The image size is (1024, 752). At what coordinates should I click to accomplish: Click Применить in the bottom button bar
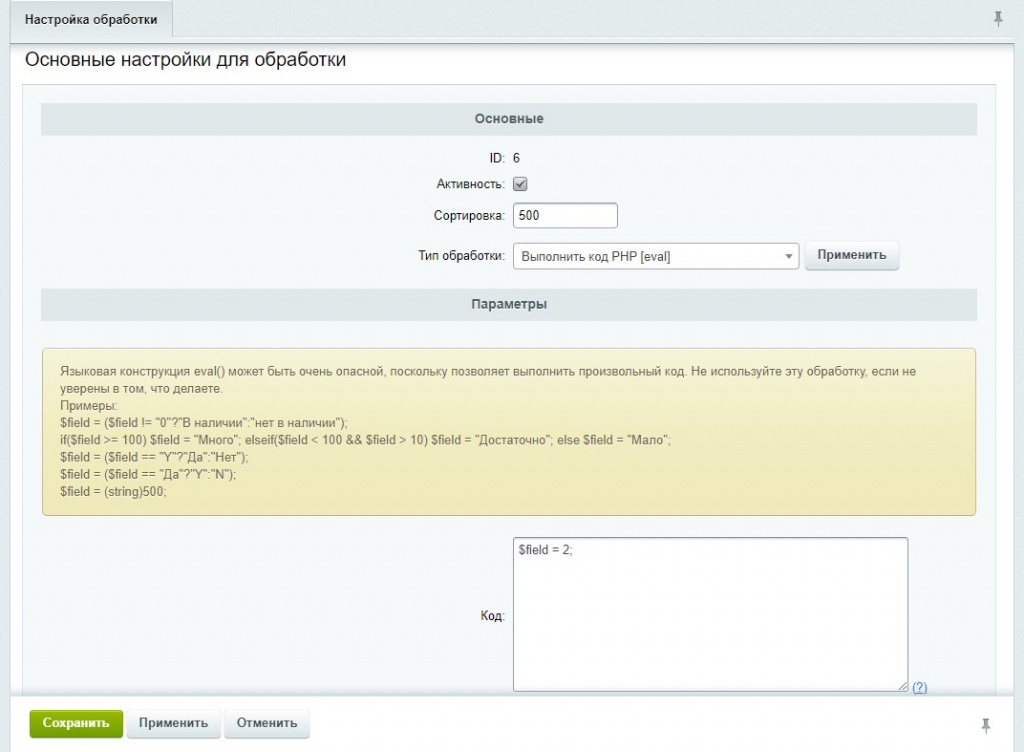coord(173,723)
